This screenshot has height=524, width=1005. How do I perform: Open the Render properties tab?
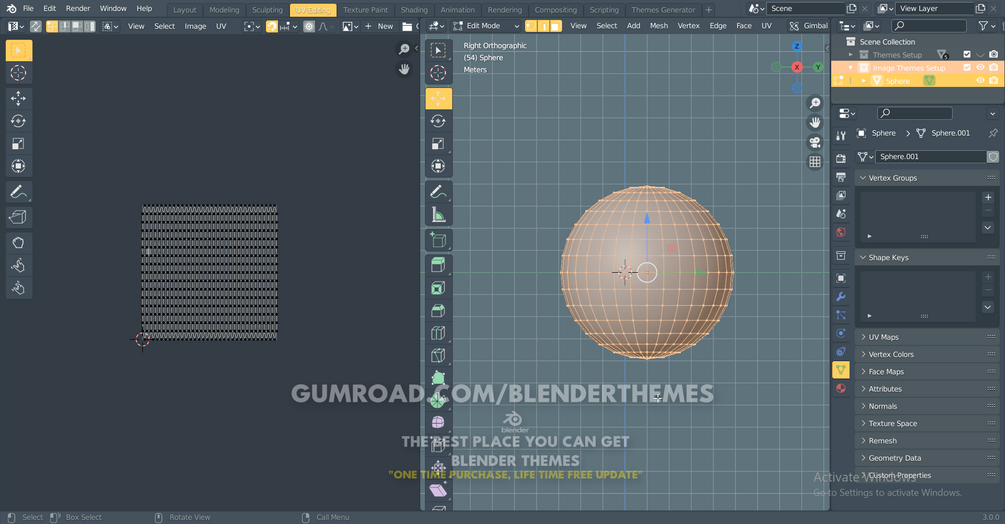point(841,158)
